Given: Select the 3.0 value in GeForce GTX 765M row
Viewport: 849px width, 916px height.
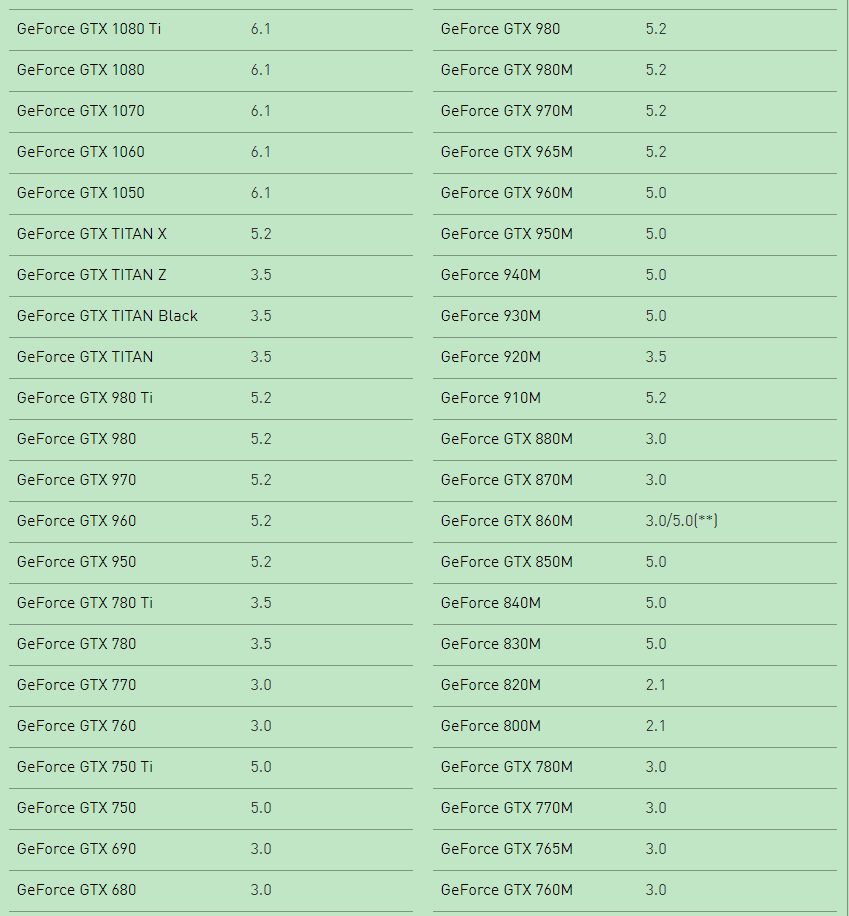Looking at the screenshot, I should pyautogui.click(x=656, y=849).
